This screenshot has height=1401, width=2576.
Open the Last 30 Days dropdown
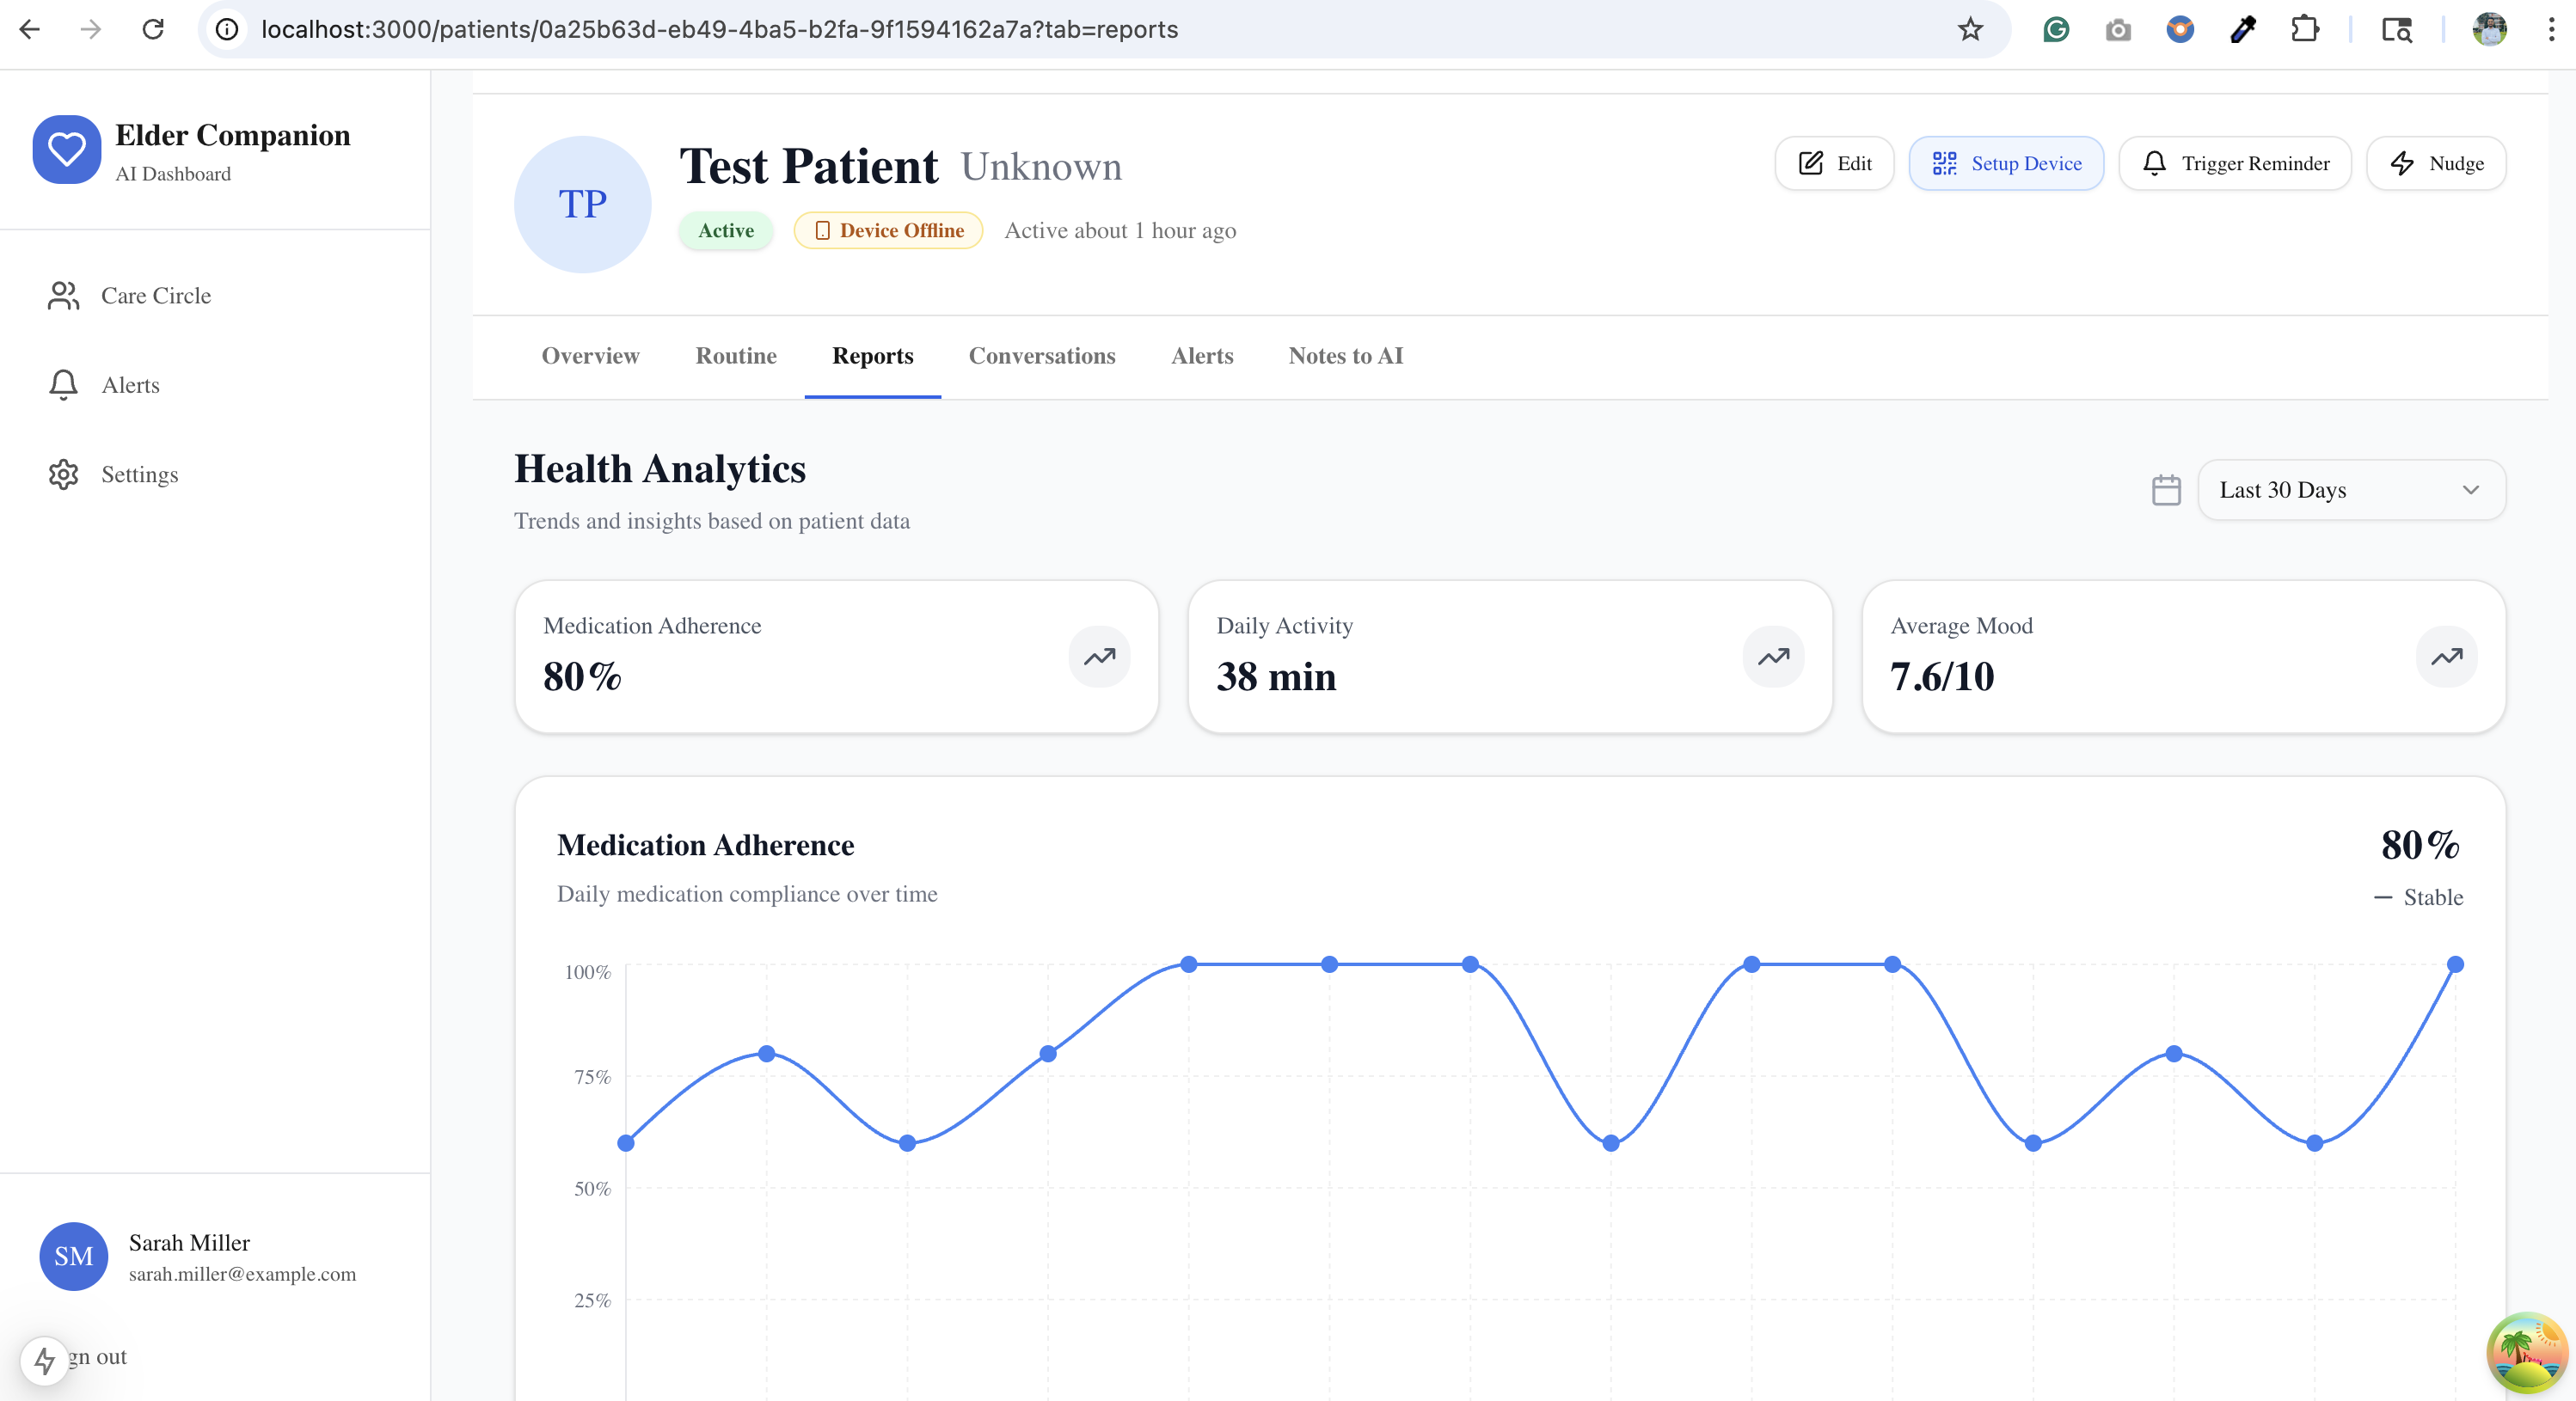click(x=2350, y=490)
